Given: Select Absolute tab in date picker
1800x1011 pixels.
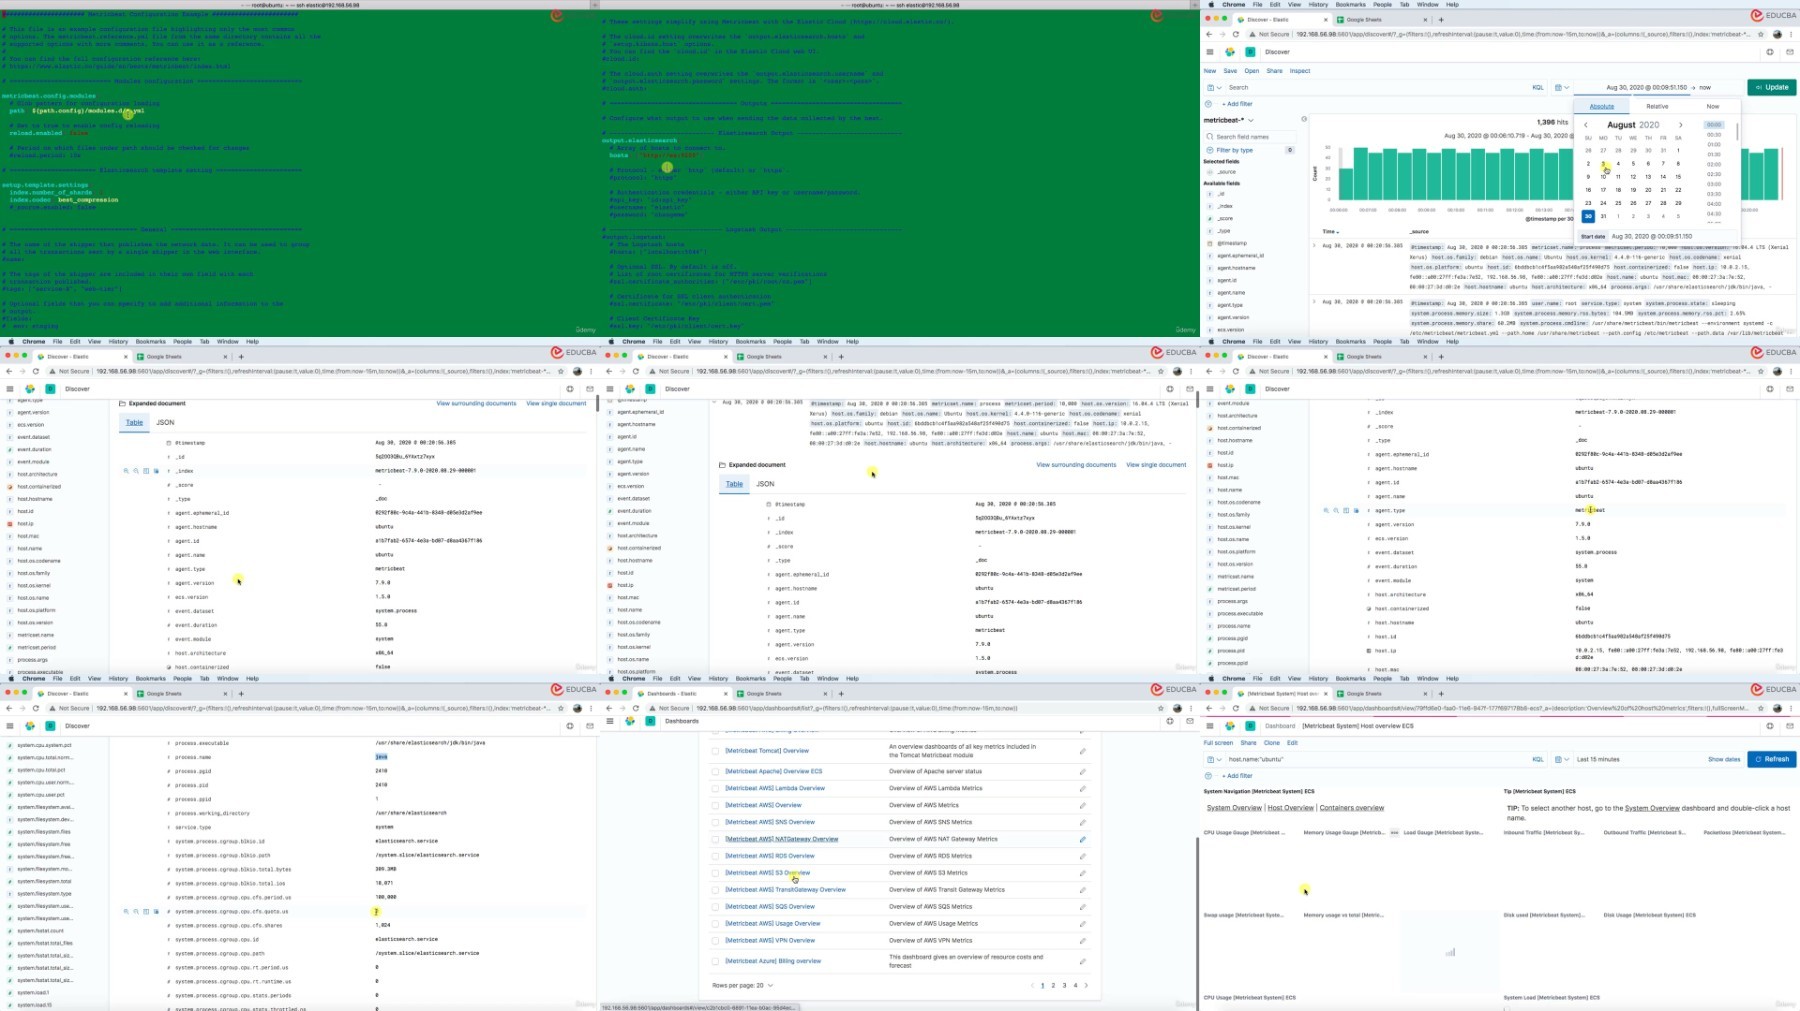Looking at the screenshot, I should [1602, 106].
